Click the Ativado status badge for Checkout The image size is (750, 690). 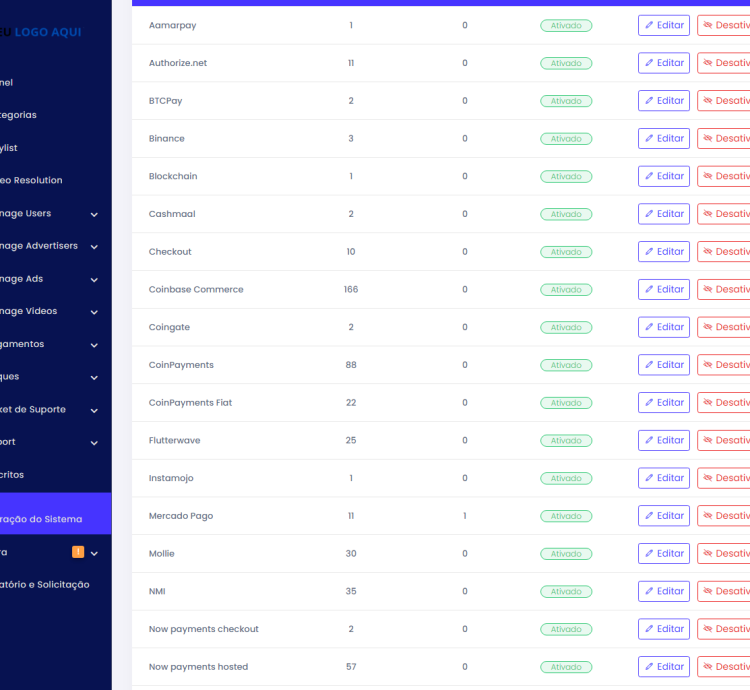[x=565, y=252]
